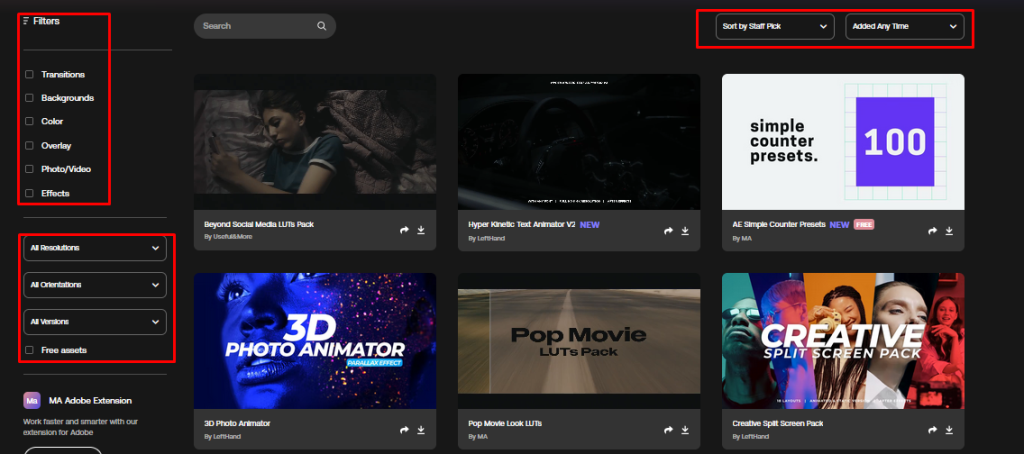Click the search magnifier icon
Image resolution: width=1024 pixels, height=454 pixels.
(x=321, y=26)
